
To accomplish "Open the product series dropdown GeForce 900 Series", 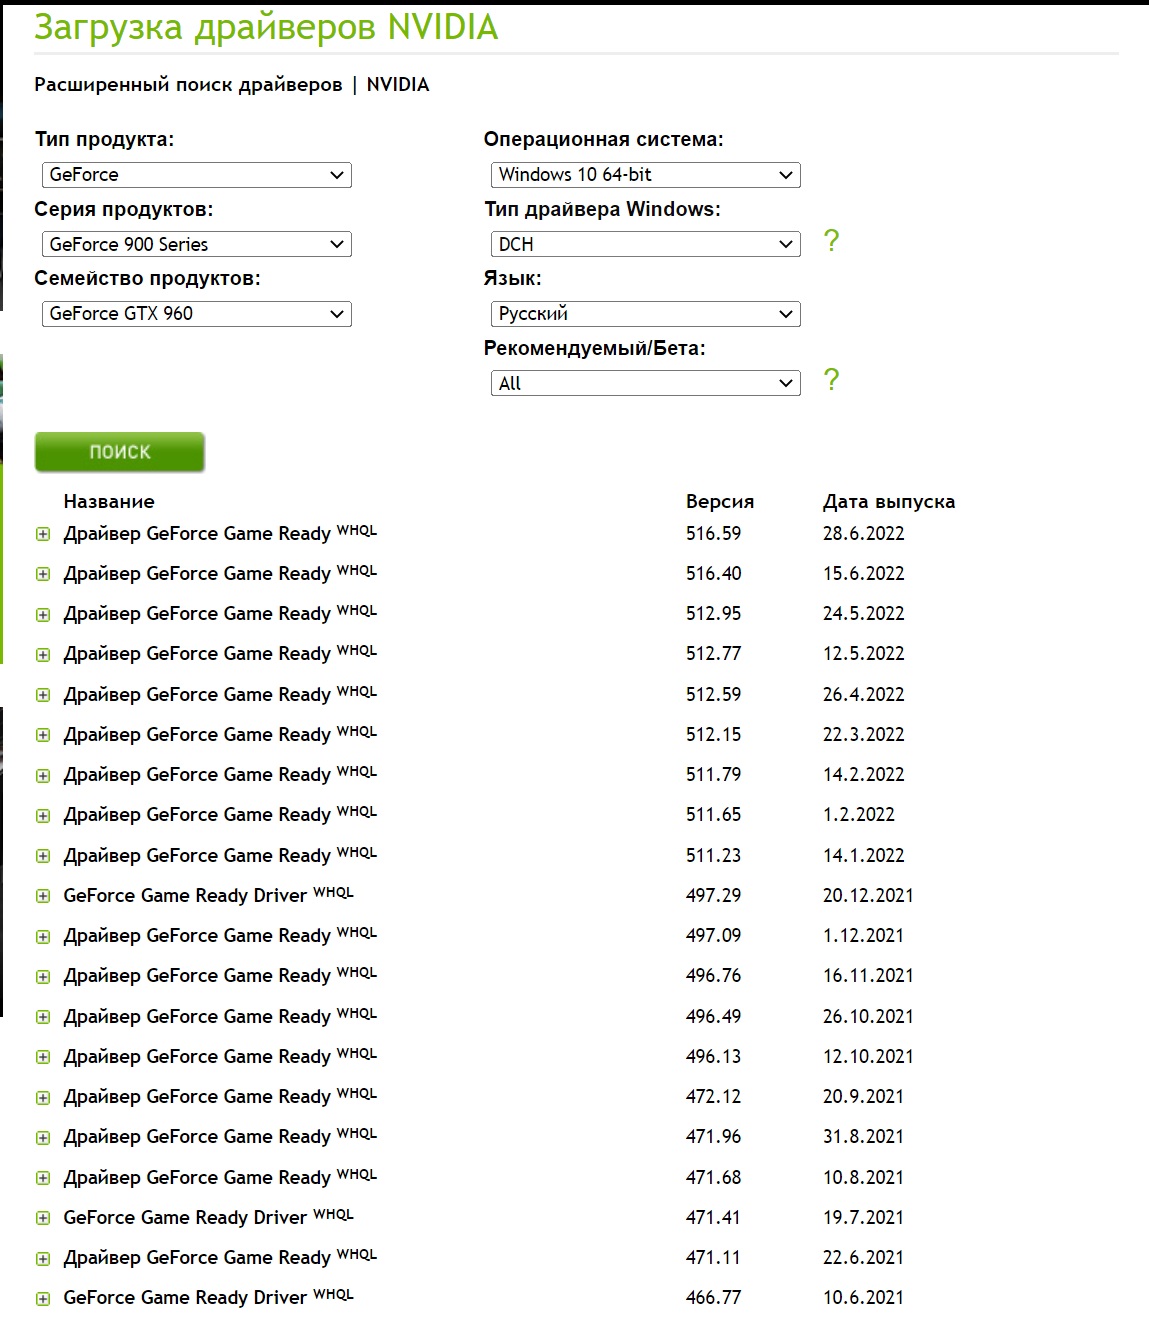I will pyautogui.click(x=196, y=244).
